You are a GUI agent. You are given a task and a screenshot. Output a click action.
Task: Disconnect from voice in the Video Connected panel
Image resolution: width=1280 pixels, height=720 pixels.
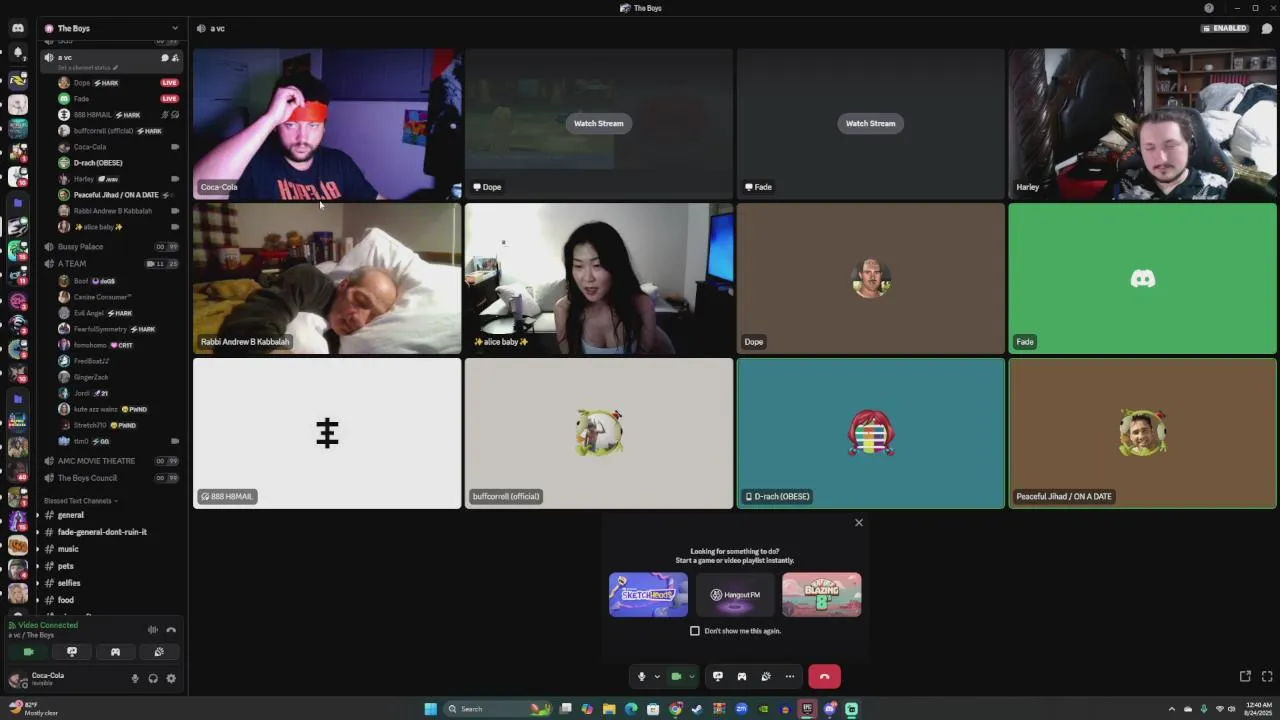tap(171, 630)
